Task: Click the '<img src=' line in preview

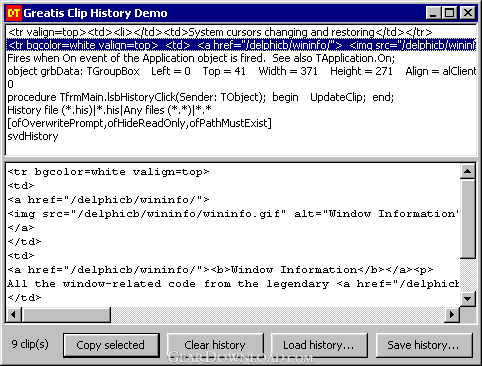Action: pyautogui.click(x=233, y=214)
